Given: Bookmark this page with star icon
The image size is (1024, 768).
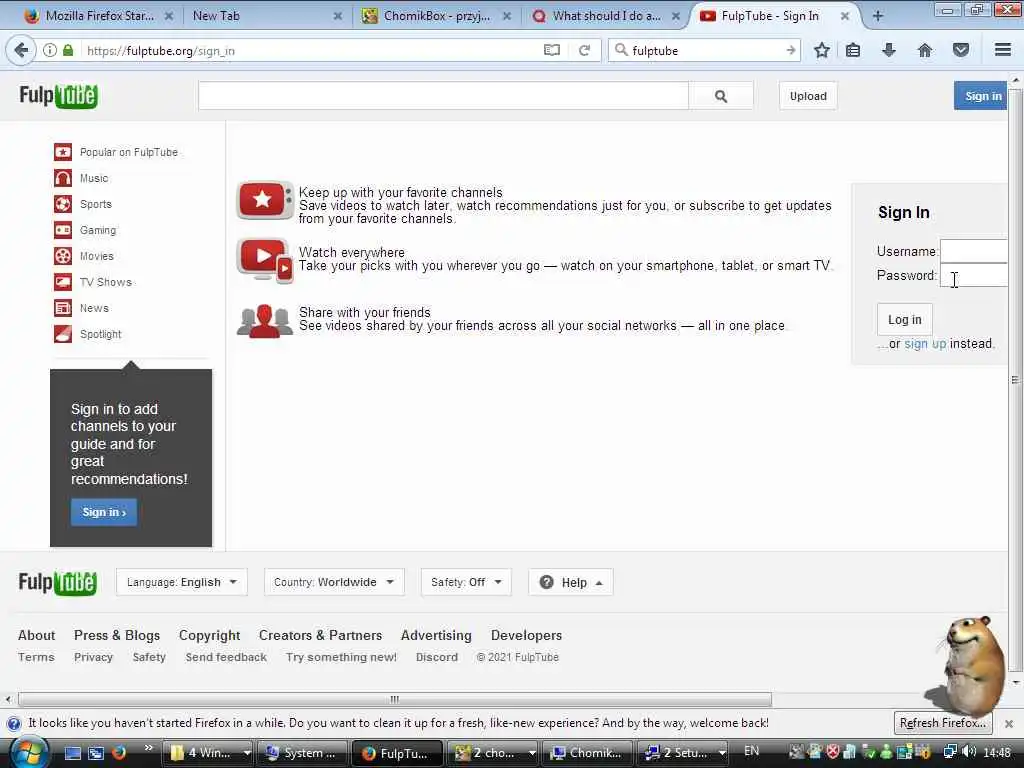Looking at the screenshot, I should tap(822, 50).
